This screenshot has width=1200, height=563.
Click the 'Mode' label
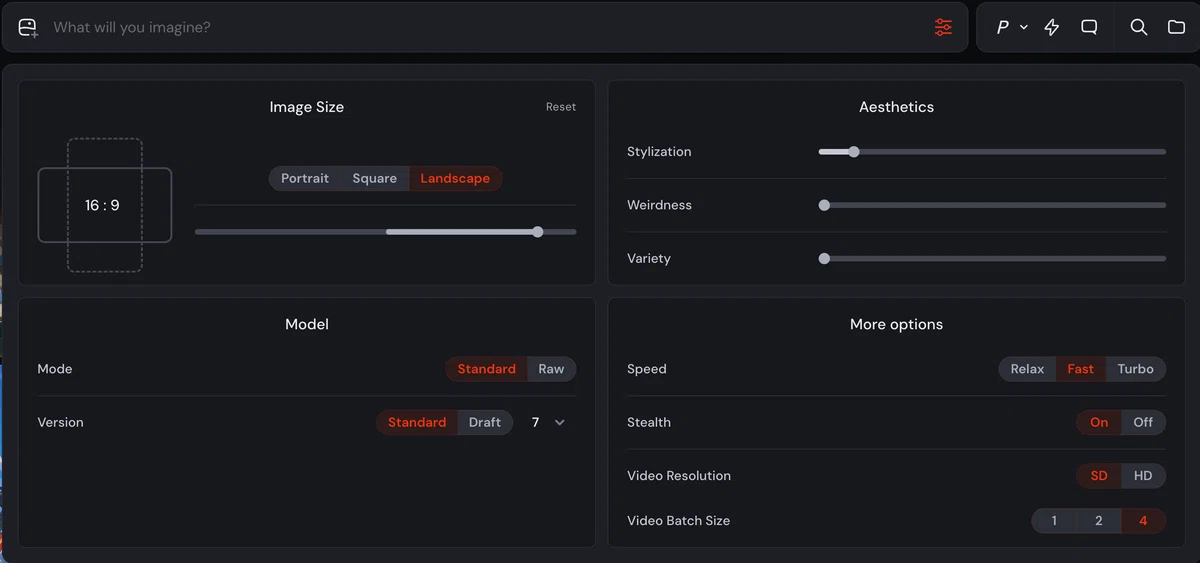pos(55,369)
